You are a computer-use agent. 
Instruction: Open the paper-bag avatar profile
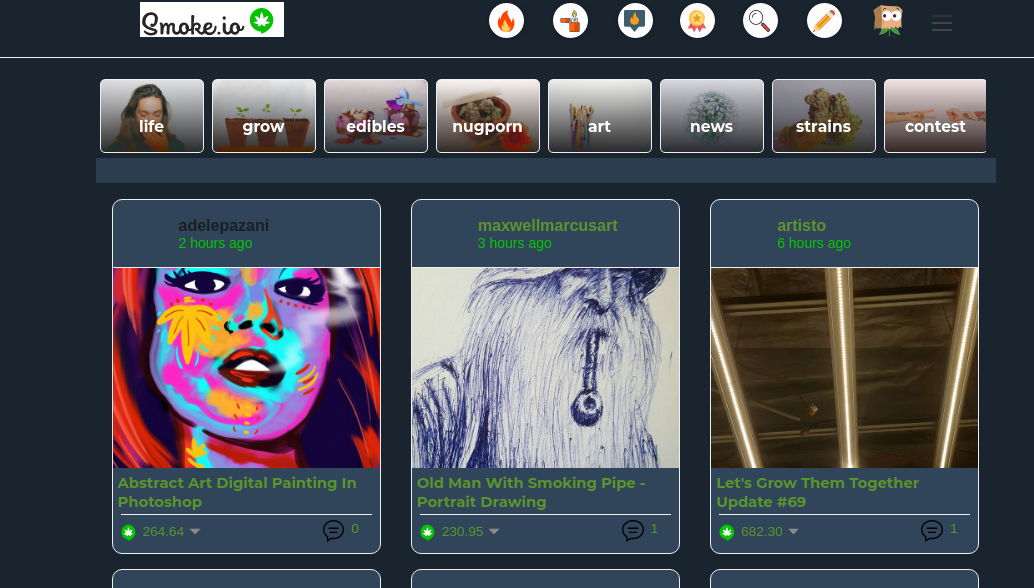(888, 20)
